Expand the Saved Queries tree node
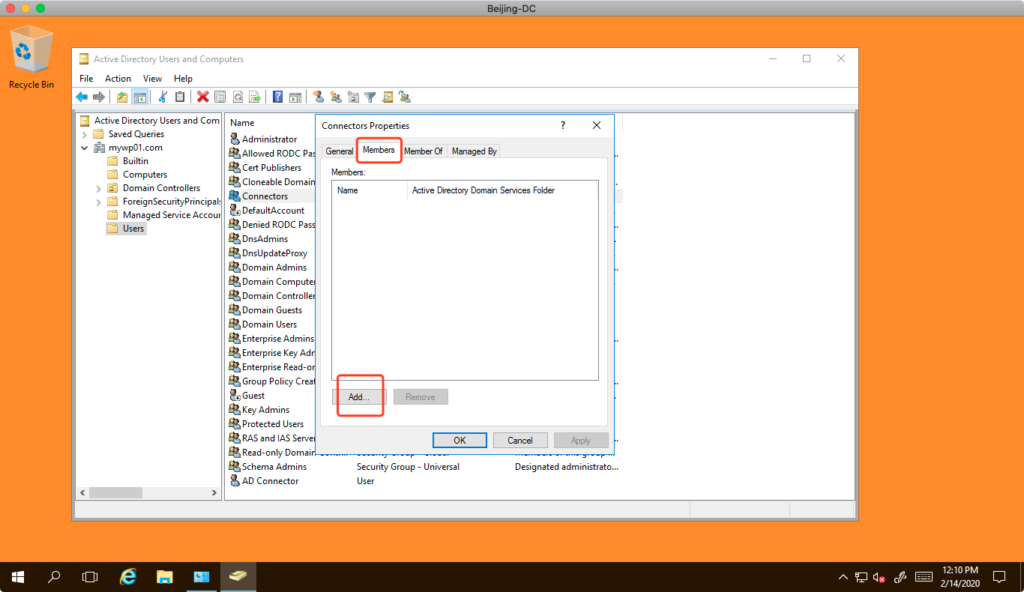The height and width of the screenshot is (592, 1024). (x=85, y=134)
